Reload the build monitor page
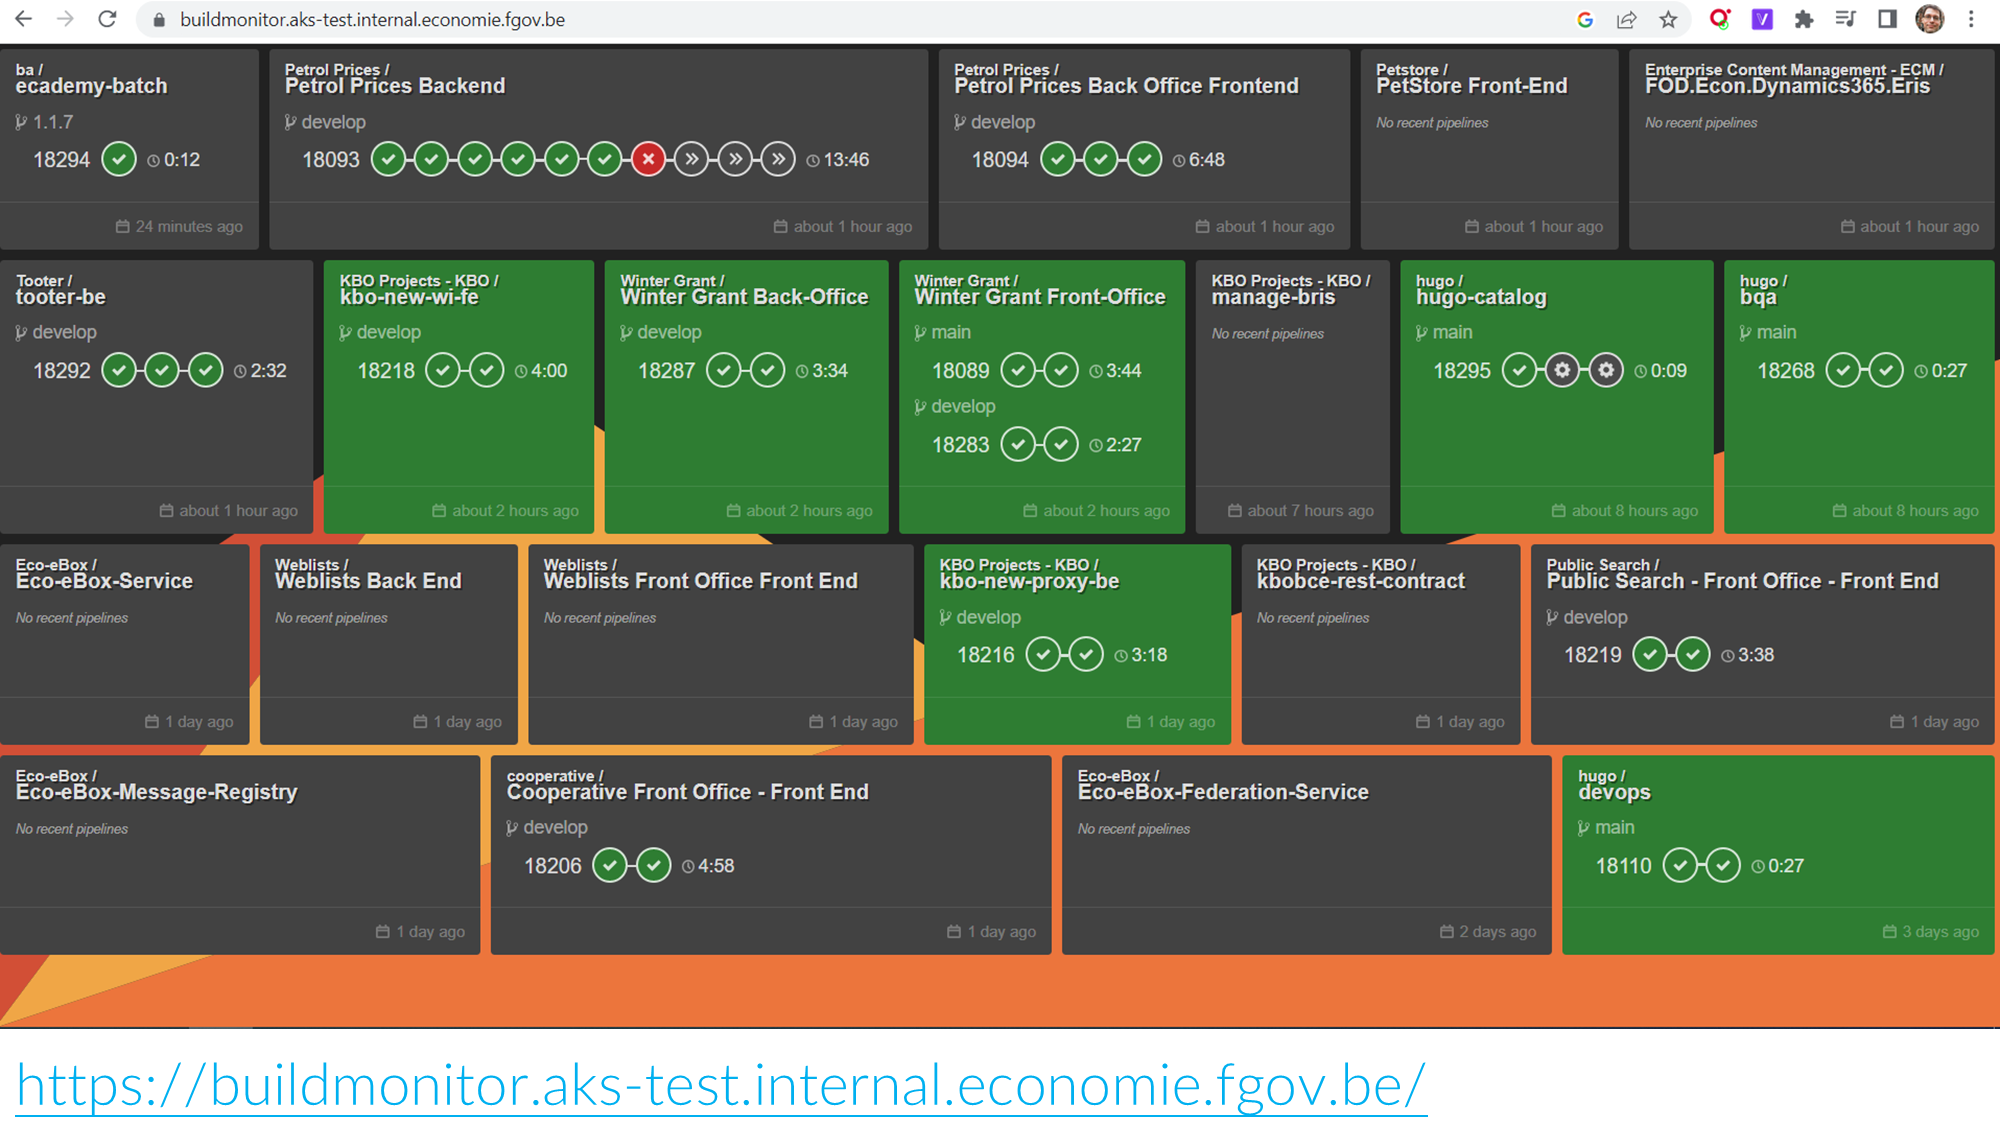The height and width of the screenshot is (1125, 2000). [107, 19]
